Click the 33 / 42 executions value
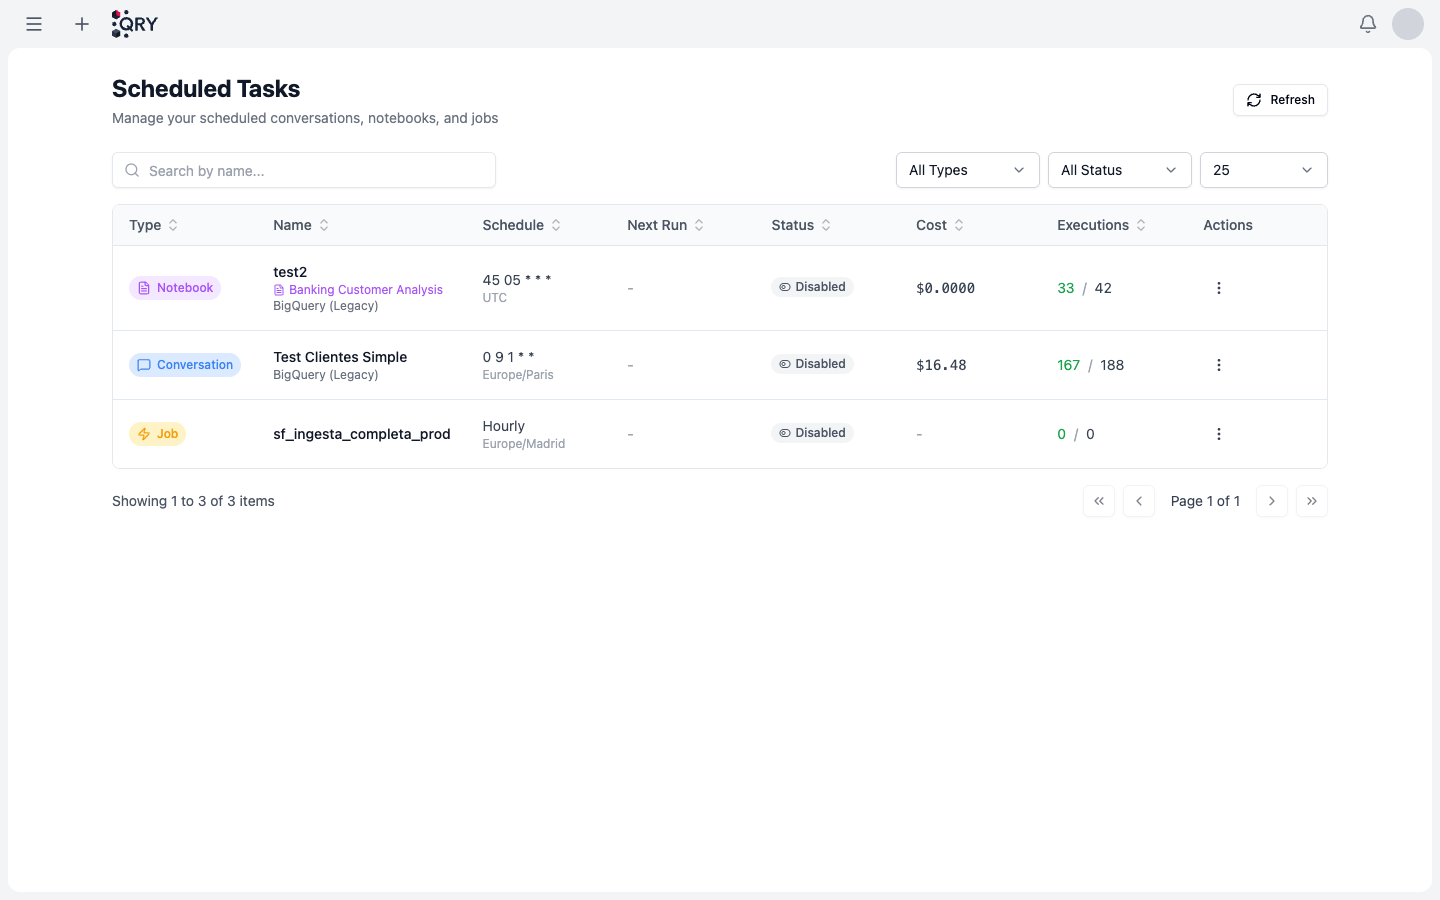1440x900 pixels. coord(1085,288)
